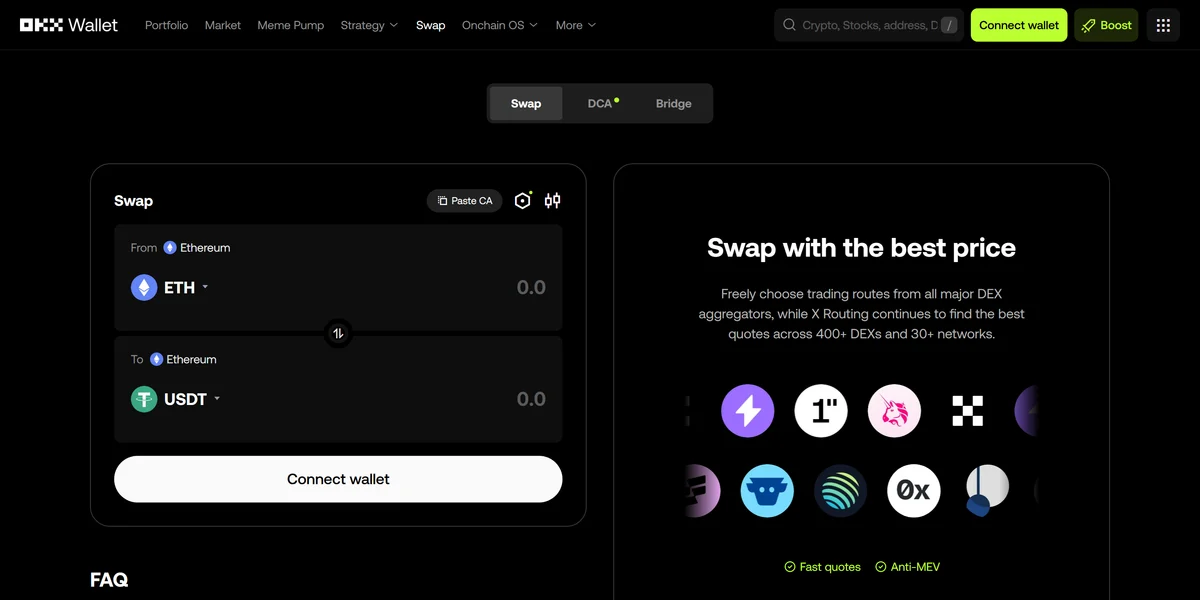This screenshot has width=1200, height=600.
Task: Open the hexagon routing settings icon
Action: pos(523,201)
